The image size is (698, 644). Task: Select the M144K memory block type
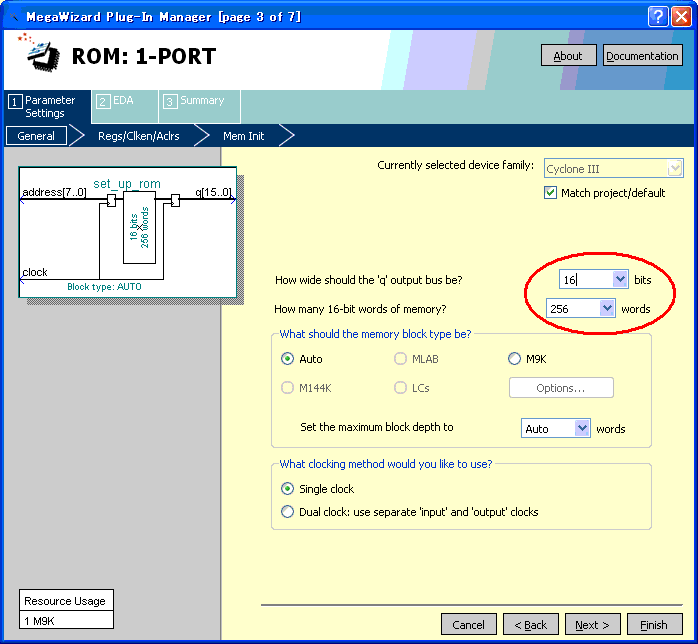coord(287,388)
